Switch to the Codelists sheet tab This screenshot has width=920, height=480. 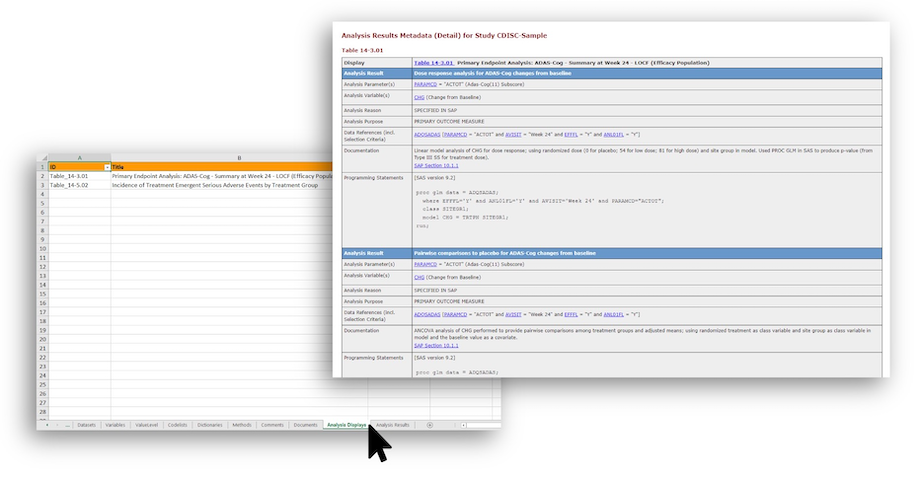(177, 425)
